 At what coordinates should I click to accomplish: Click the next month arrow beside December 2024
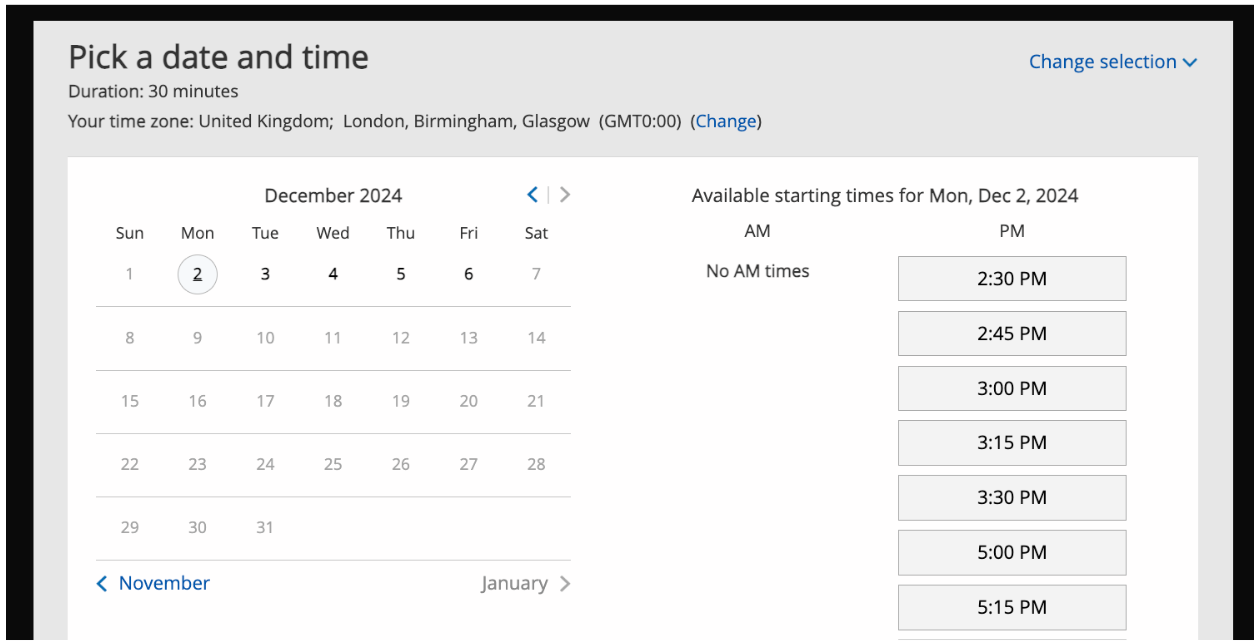565,195
